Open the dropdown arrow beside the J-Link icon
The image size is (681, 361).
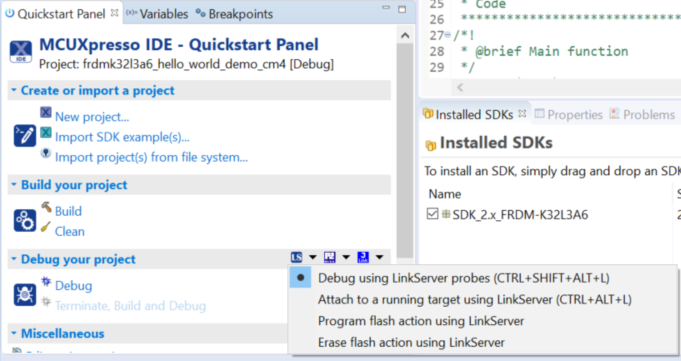click(x=379, y=257)
